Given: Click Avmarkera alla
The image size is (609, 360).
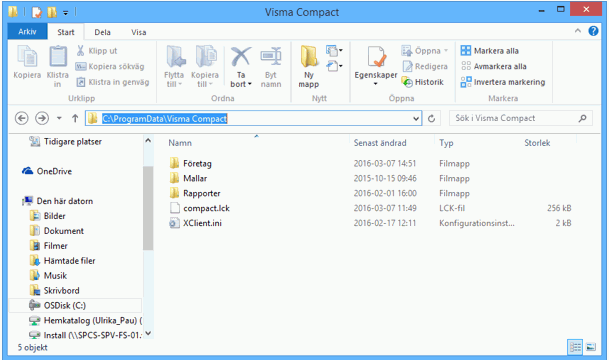Looking at the screenshot, I should pos(494,66).
